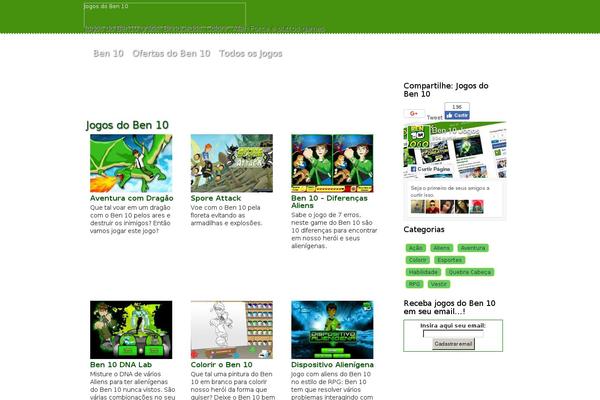The image size is (600, 400).
Task: Click Ben 10 - Diferenças Aliens title
Action: coord(329,202)
